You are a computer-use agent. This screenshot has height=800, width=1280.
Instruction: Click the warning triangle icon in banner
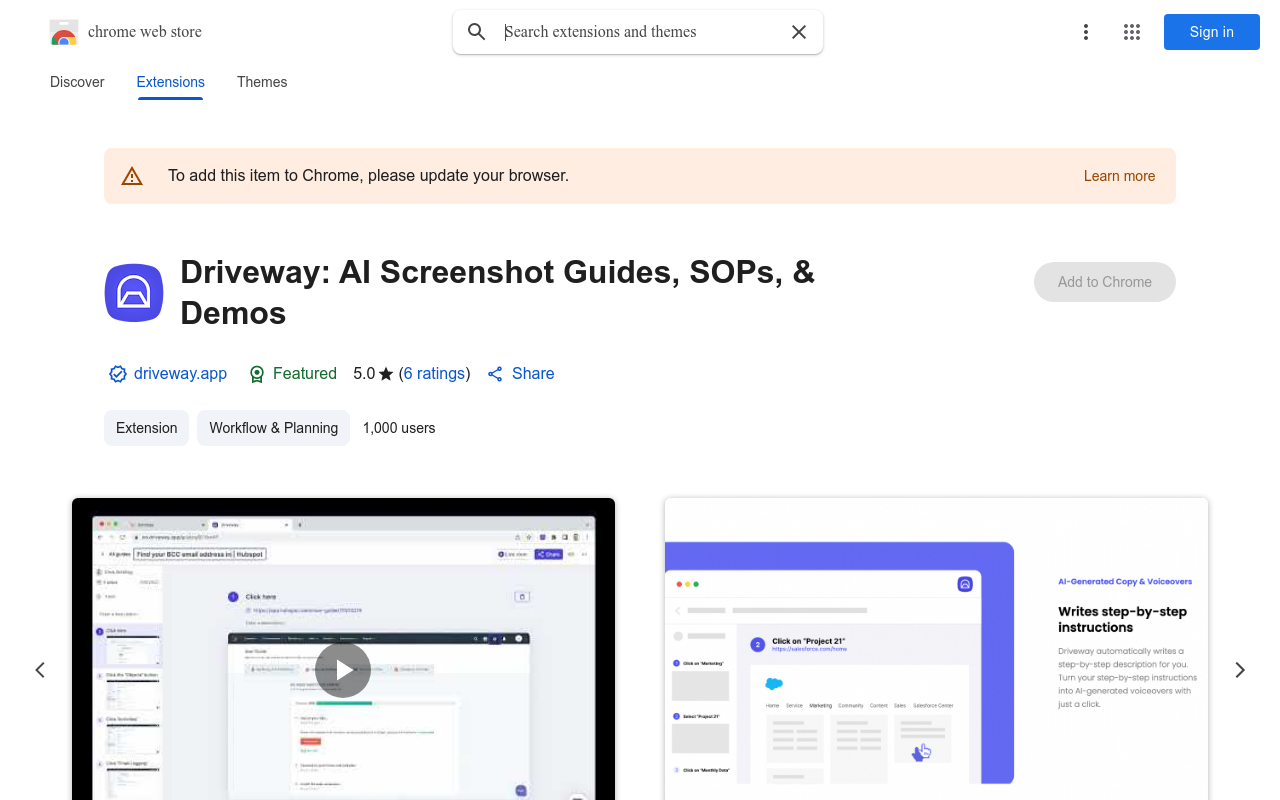pyautogui.click(x=132, y=176)
